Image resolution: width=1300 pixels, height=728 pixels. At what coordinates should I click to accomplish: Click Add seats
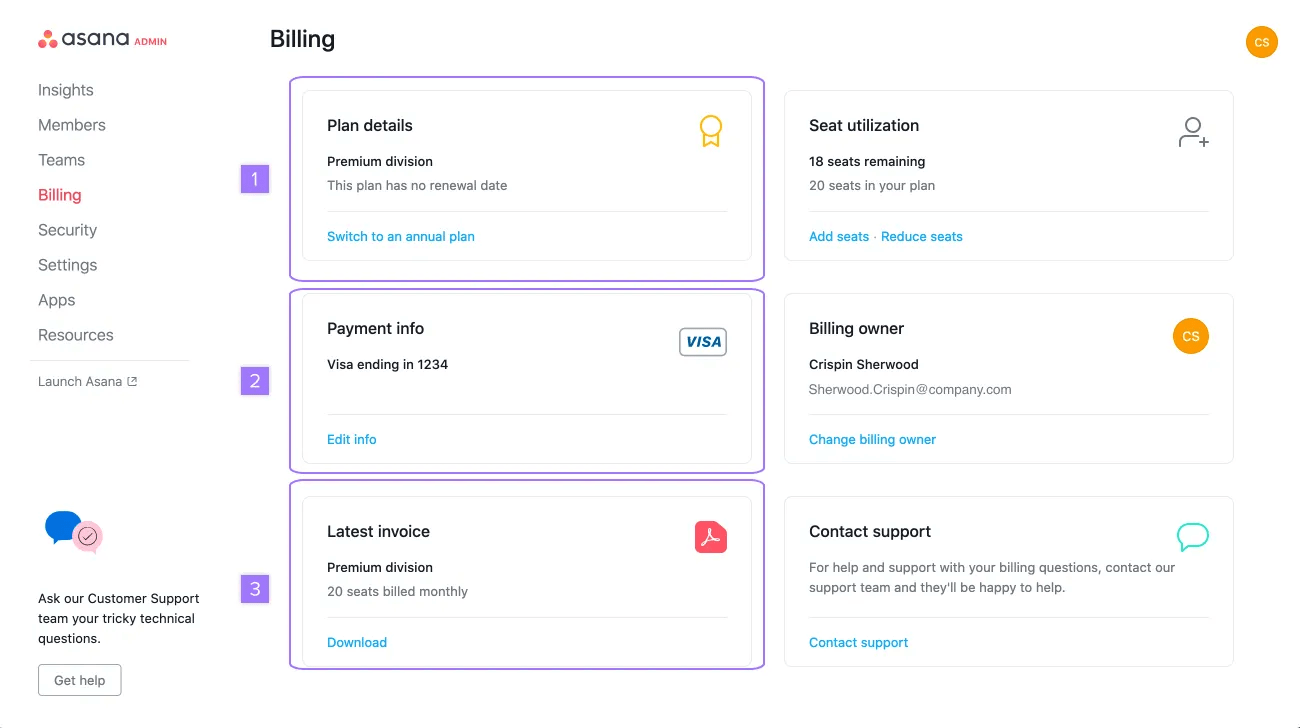pyautogui.click(x=838, y=236)
